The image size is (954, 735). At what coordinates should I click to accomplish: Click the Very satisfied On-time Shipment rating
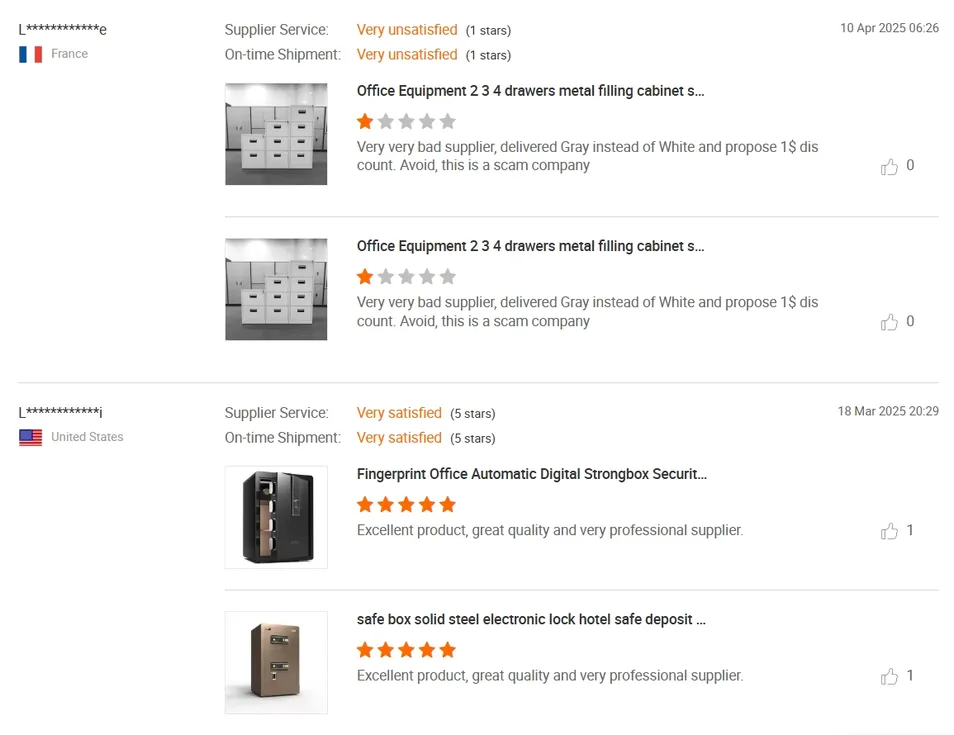pyautogui.click(x=399, y=437)
